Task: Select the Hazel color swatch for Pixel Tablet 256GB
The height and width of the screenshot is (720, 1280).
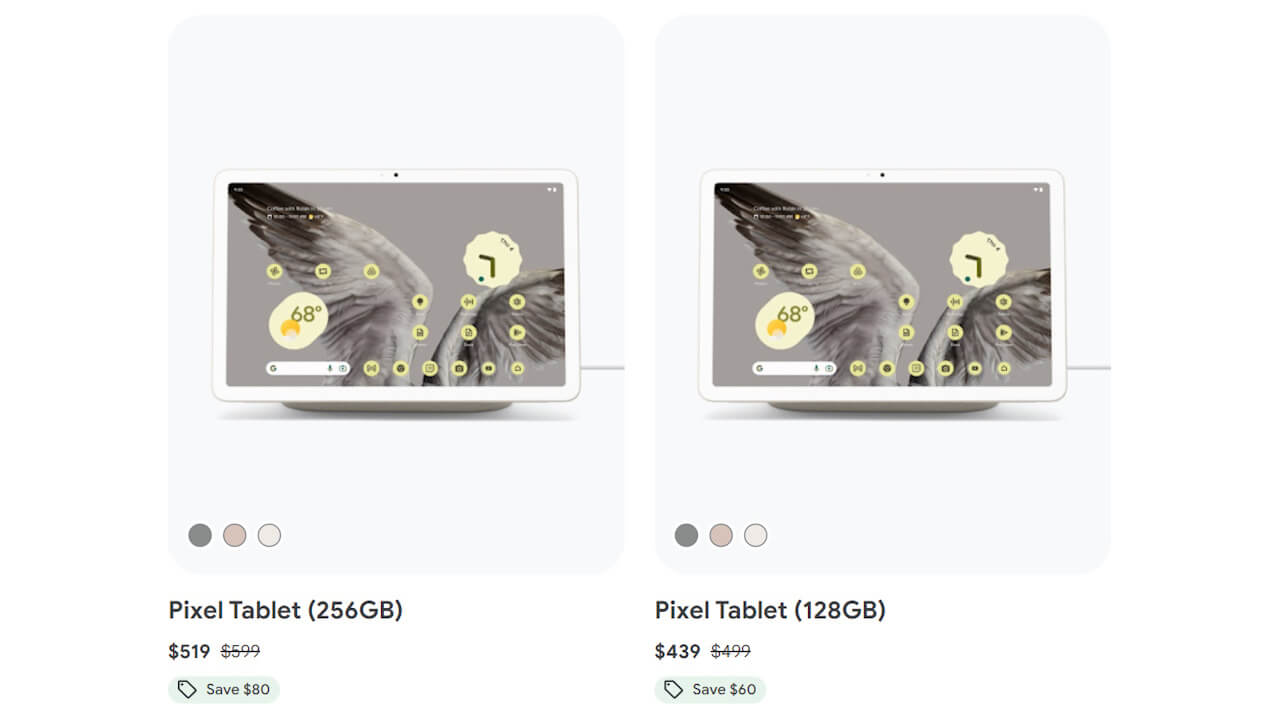Action: point(199,535)
